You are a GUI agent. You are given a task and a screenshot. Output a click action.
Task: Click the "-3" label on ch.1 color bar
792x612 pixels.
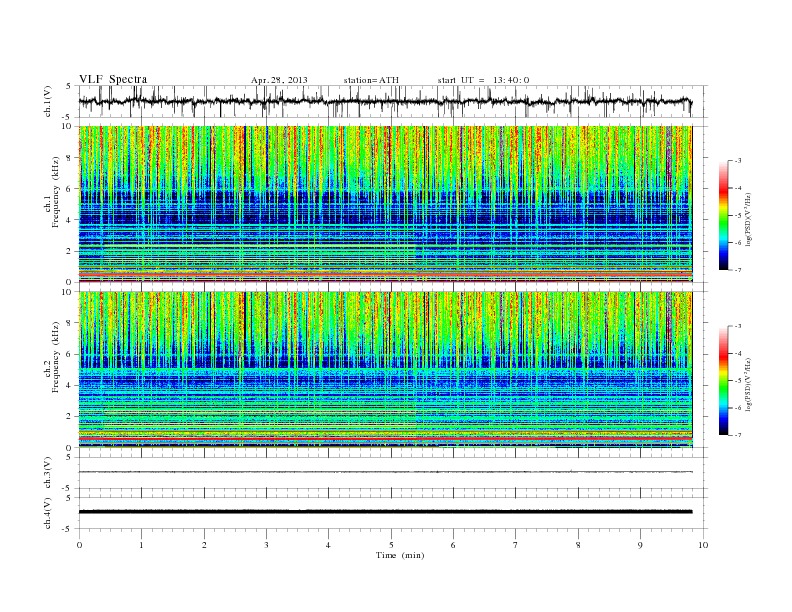click(737, 161)
